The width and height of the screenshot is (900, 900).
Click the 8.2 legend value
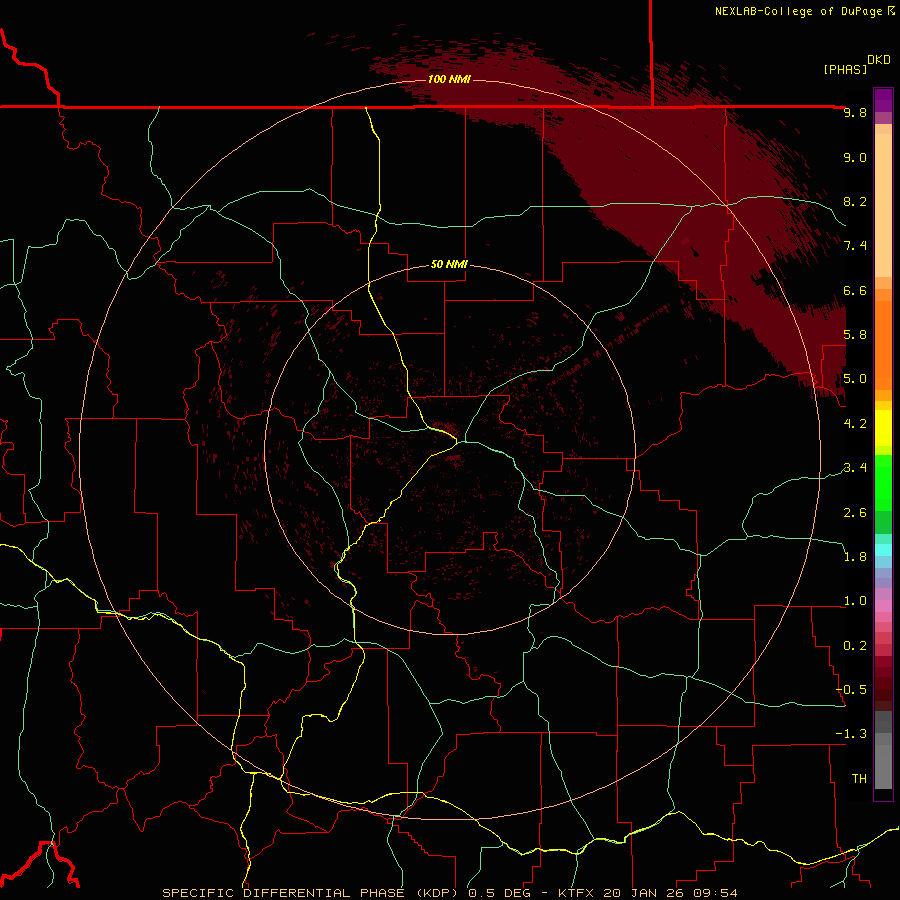(x=855, y=201)
